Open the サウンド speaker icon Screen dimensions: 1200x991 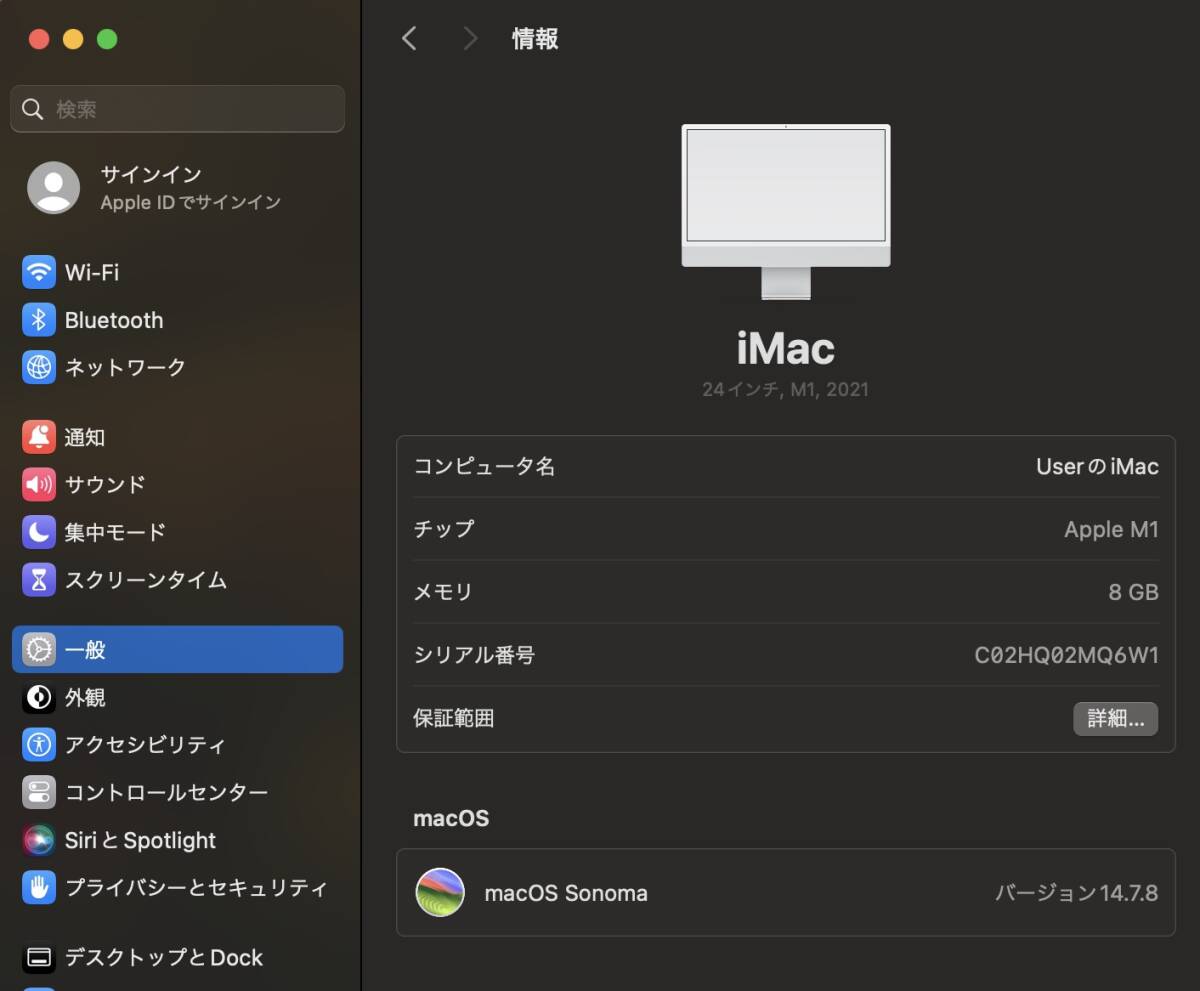[x=39, y=485]
